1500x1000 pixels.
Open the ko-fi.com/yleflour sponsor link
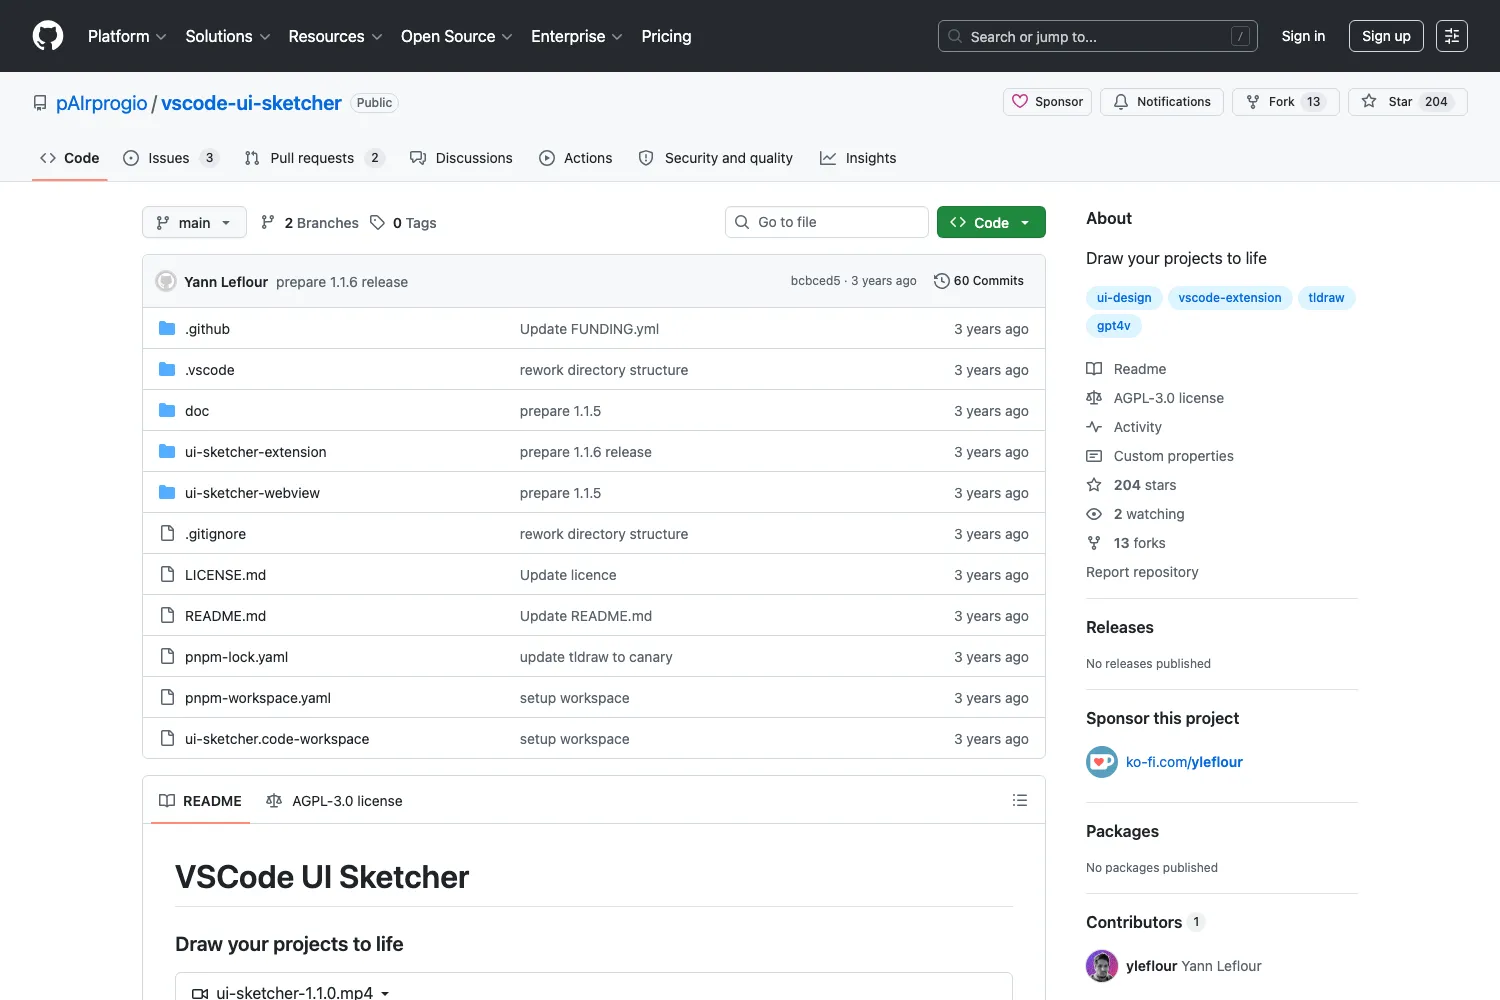point(1184,762)
